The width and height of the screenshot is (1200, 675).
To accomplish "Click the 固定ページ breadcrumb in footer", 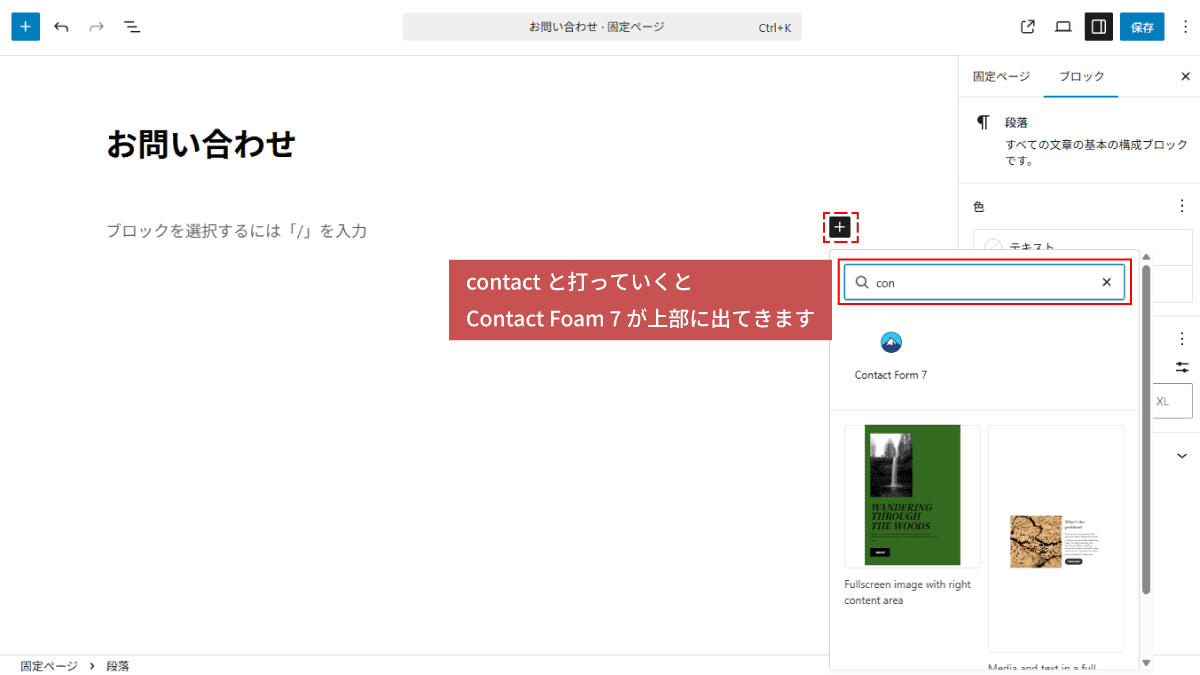I will [x=48, y=665].
